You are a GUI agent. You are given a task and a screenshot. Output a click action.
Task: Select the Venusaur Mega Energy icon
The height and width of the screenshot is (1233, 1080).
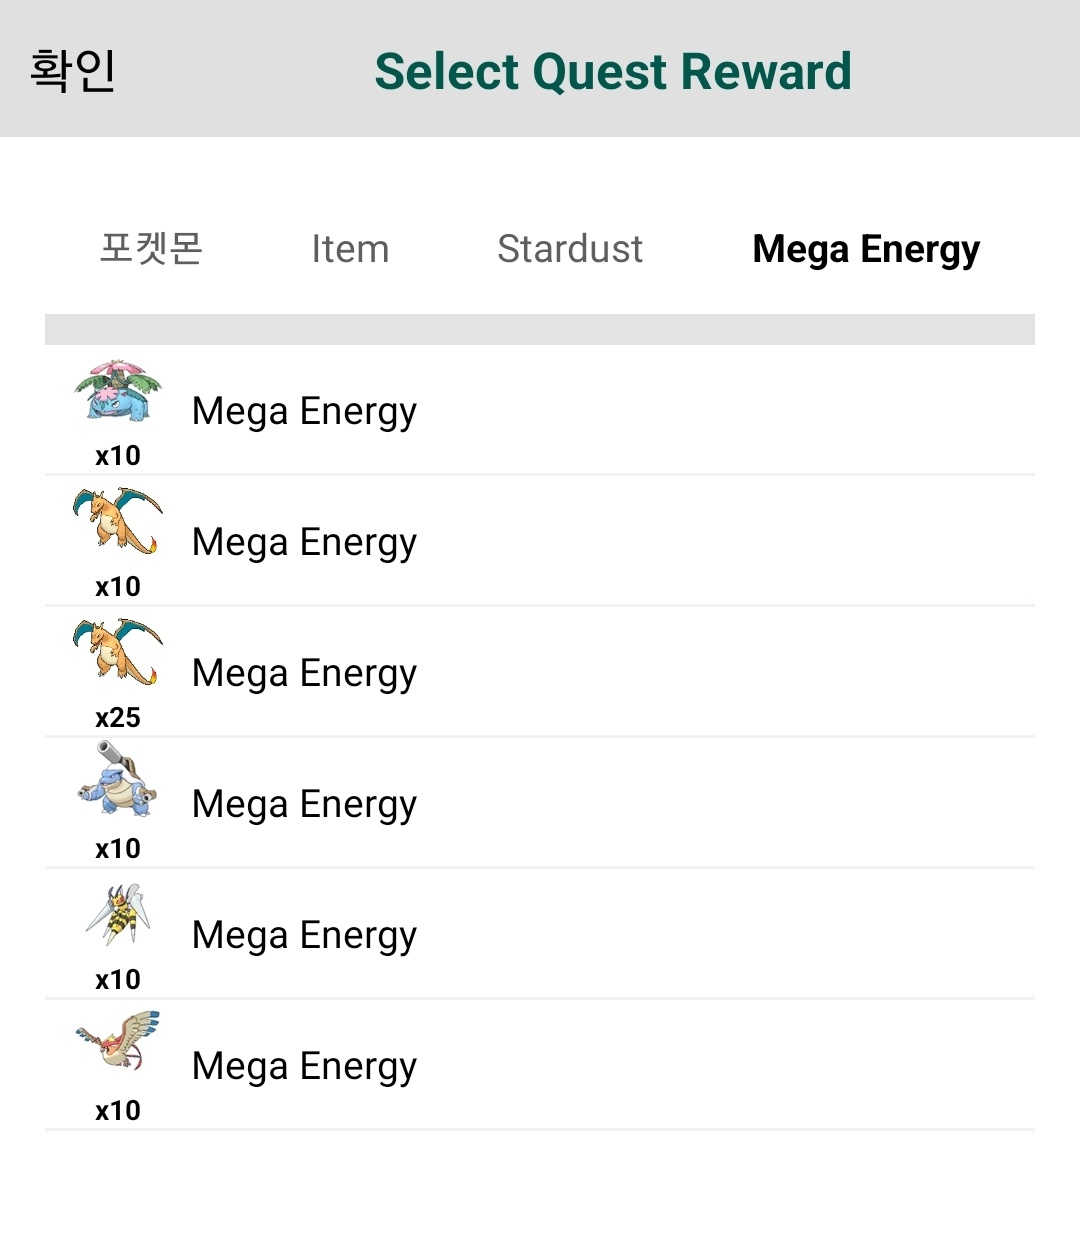point(118,391)
